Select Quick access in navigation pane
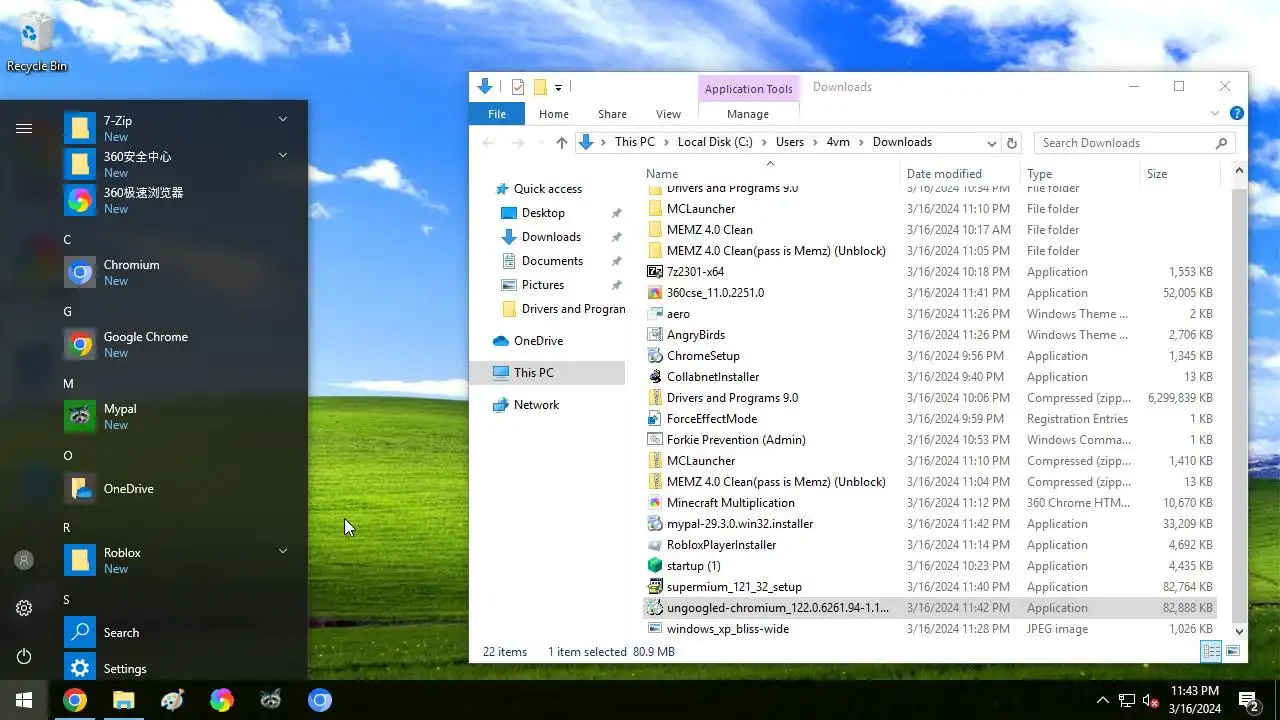 pyautogui.click(x=547, y=189)
